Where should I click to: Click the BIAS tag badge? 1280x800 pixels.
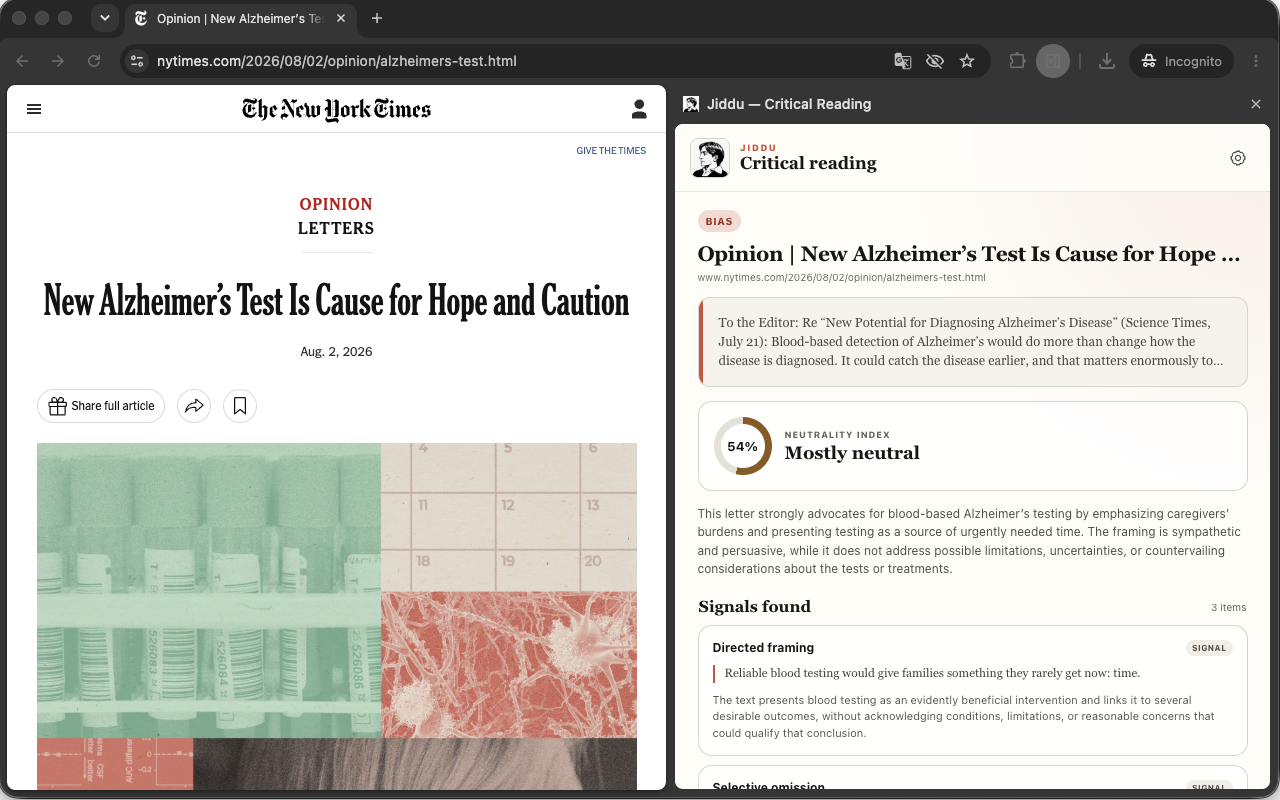point(719,222)
